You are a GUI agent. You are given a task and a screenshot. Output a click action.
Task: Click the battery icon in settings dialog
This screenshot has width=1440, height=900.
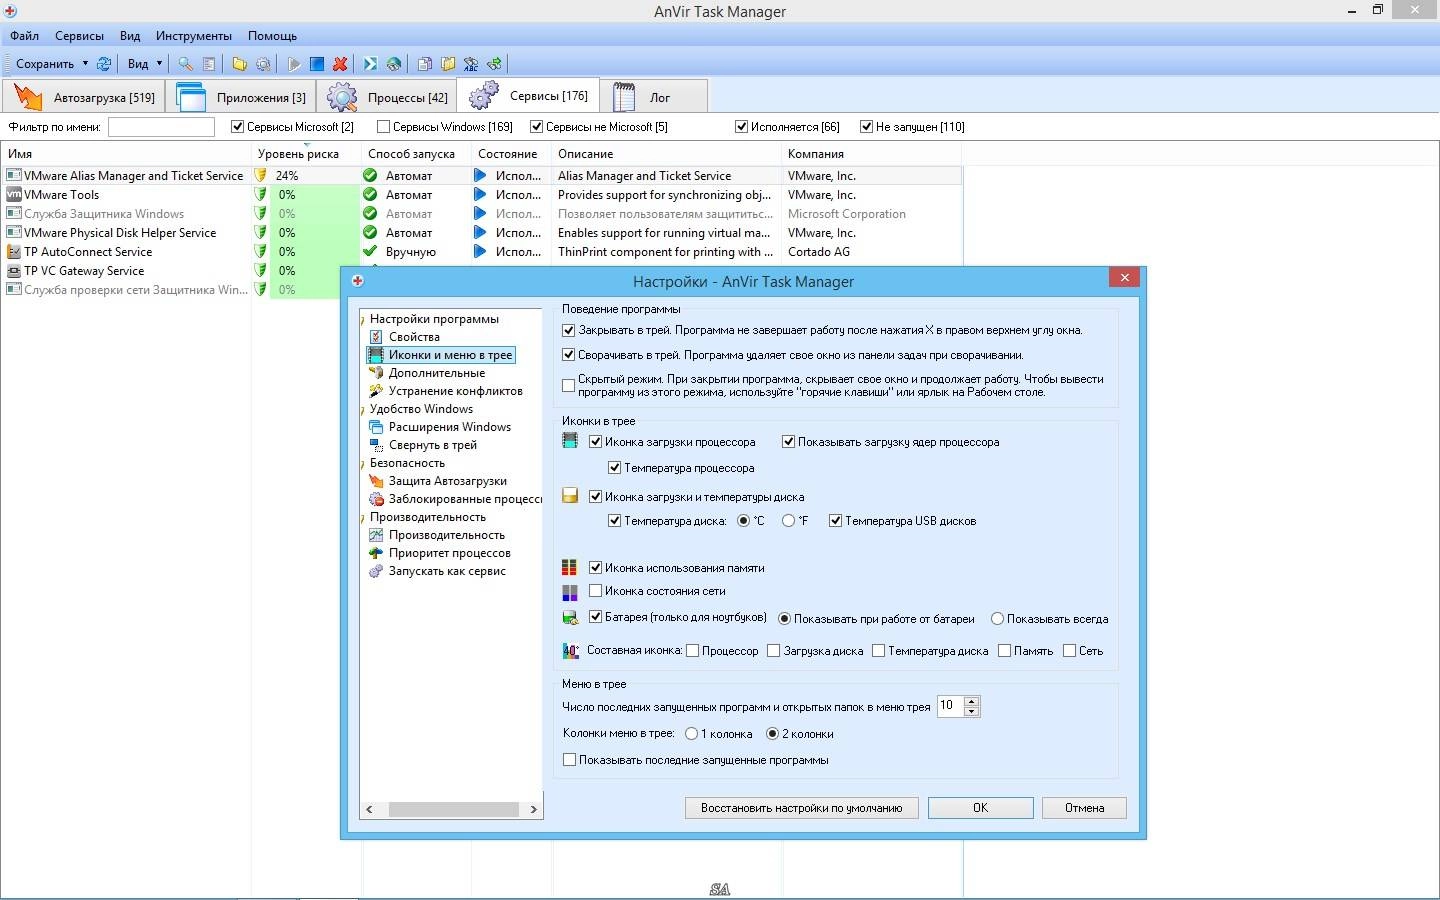pyautogui.click(x=570, y=618)
